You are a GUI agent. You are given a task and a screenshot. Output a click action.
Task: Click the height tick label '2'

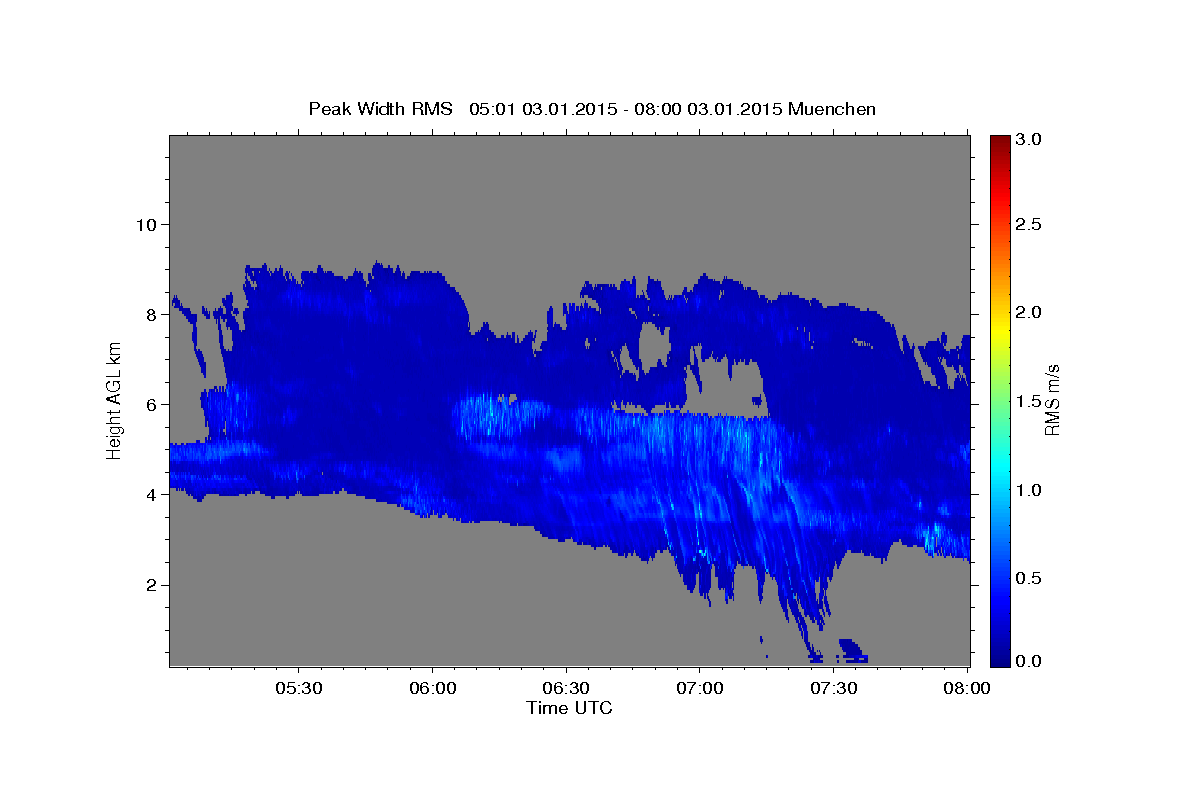click(x=150, y=584)
